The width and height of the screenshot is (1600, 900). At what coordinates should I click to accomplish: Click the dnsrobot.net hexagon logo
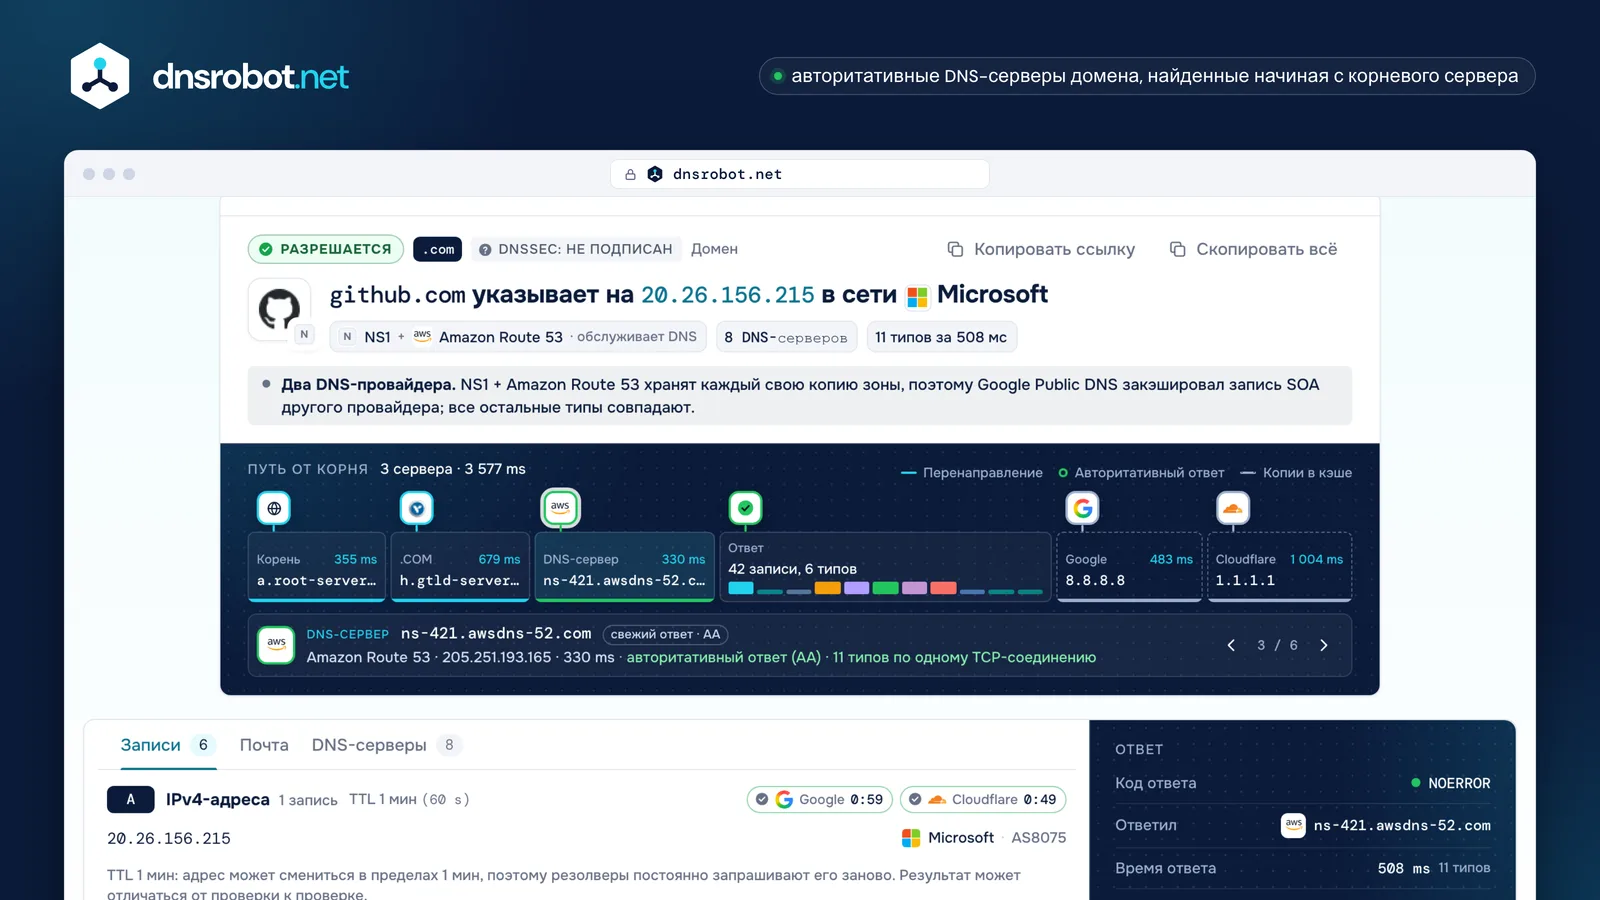(100, 76)
